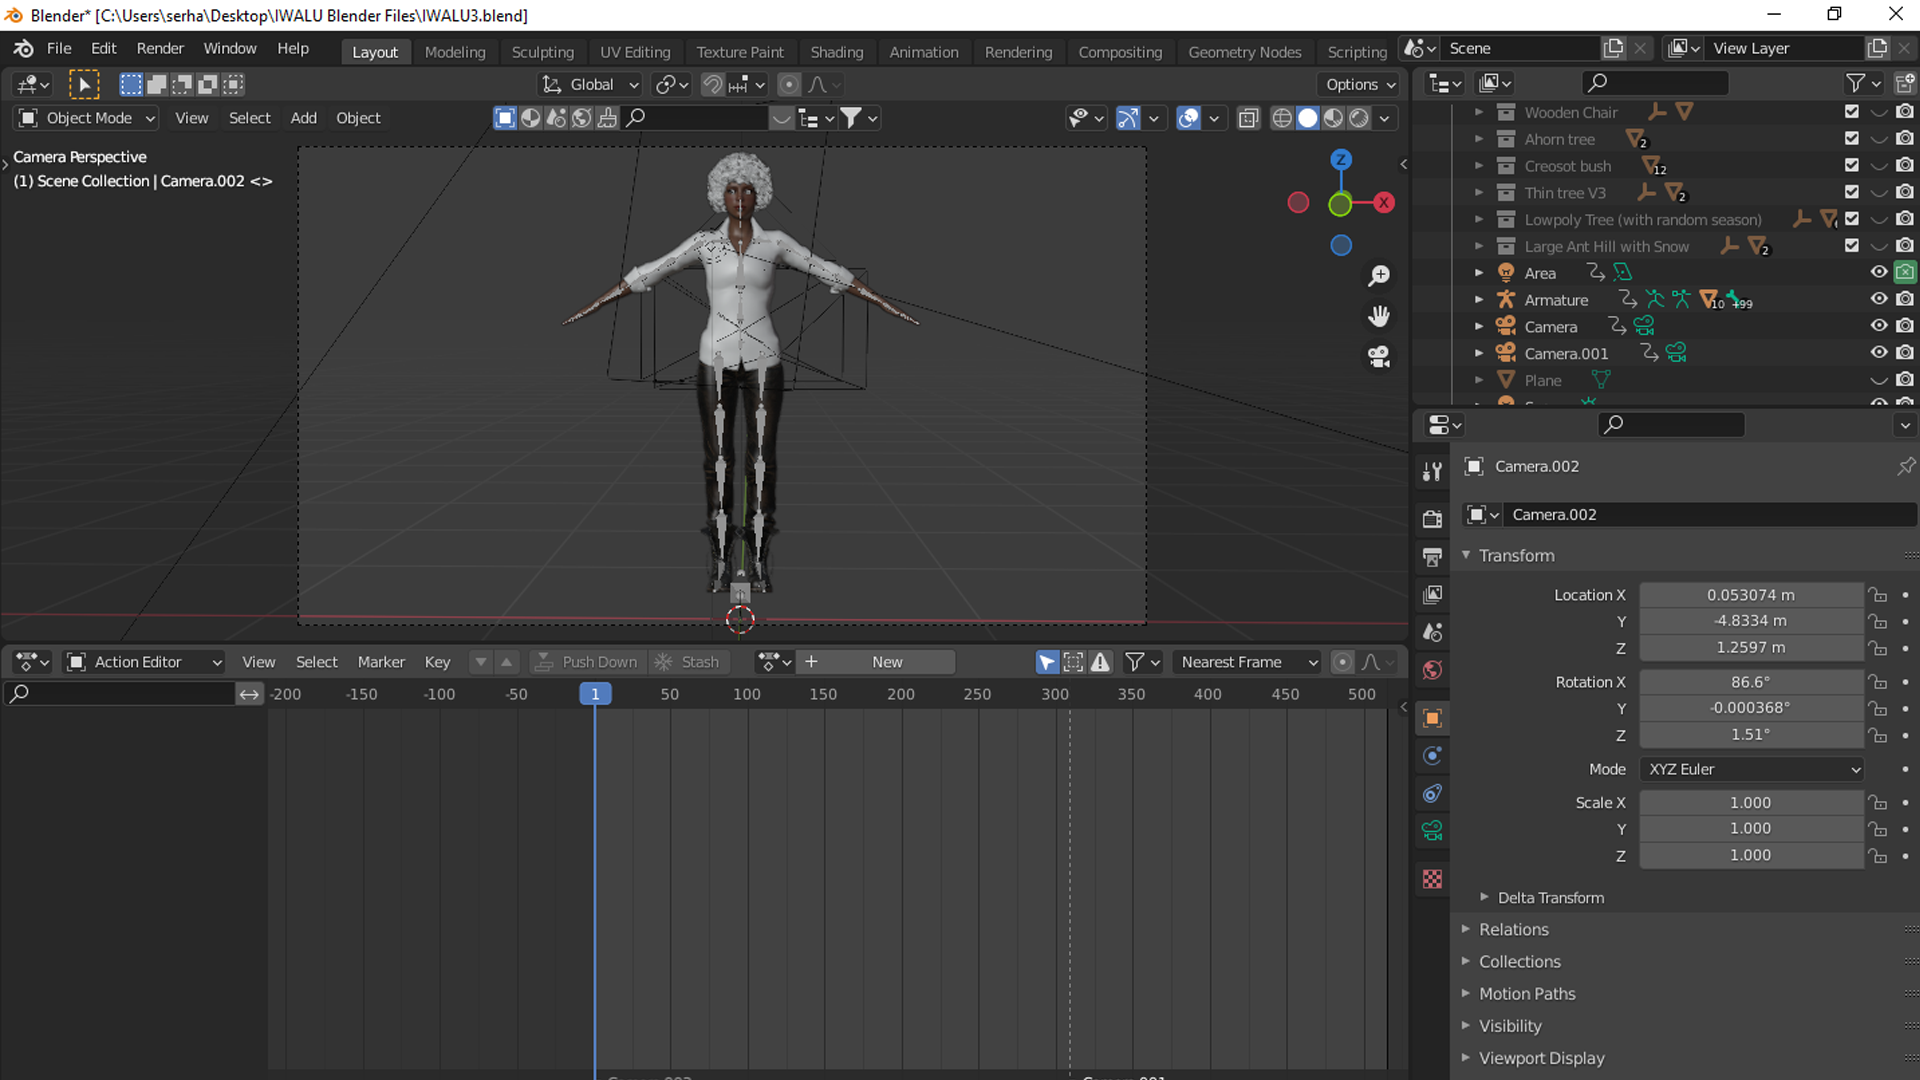The width and height of the screenshot is (1920, 1080).
Task: Toggle snapping magnet icon
Action: tap(712, 85)
